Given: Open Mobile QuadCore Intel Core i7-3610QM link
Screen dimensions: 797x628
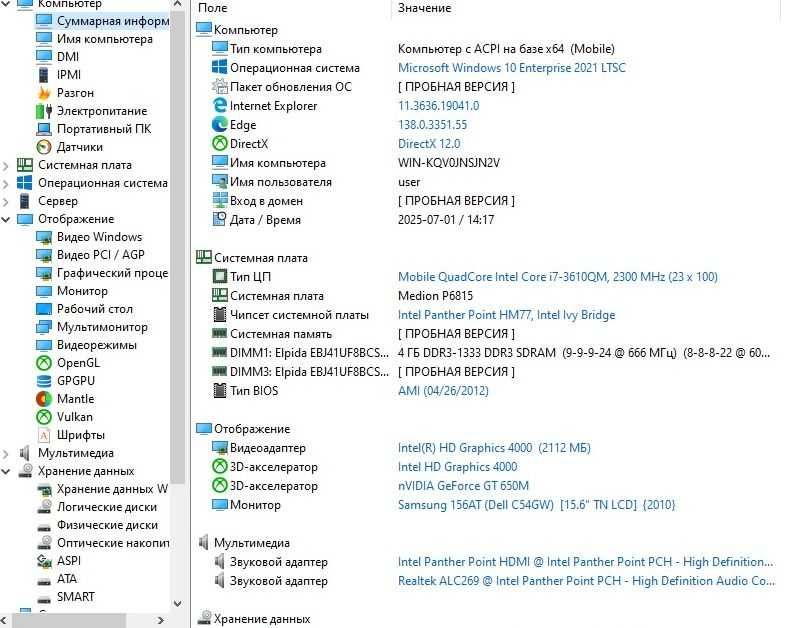Looking at the screenshot, I should (x=558, y=277).
